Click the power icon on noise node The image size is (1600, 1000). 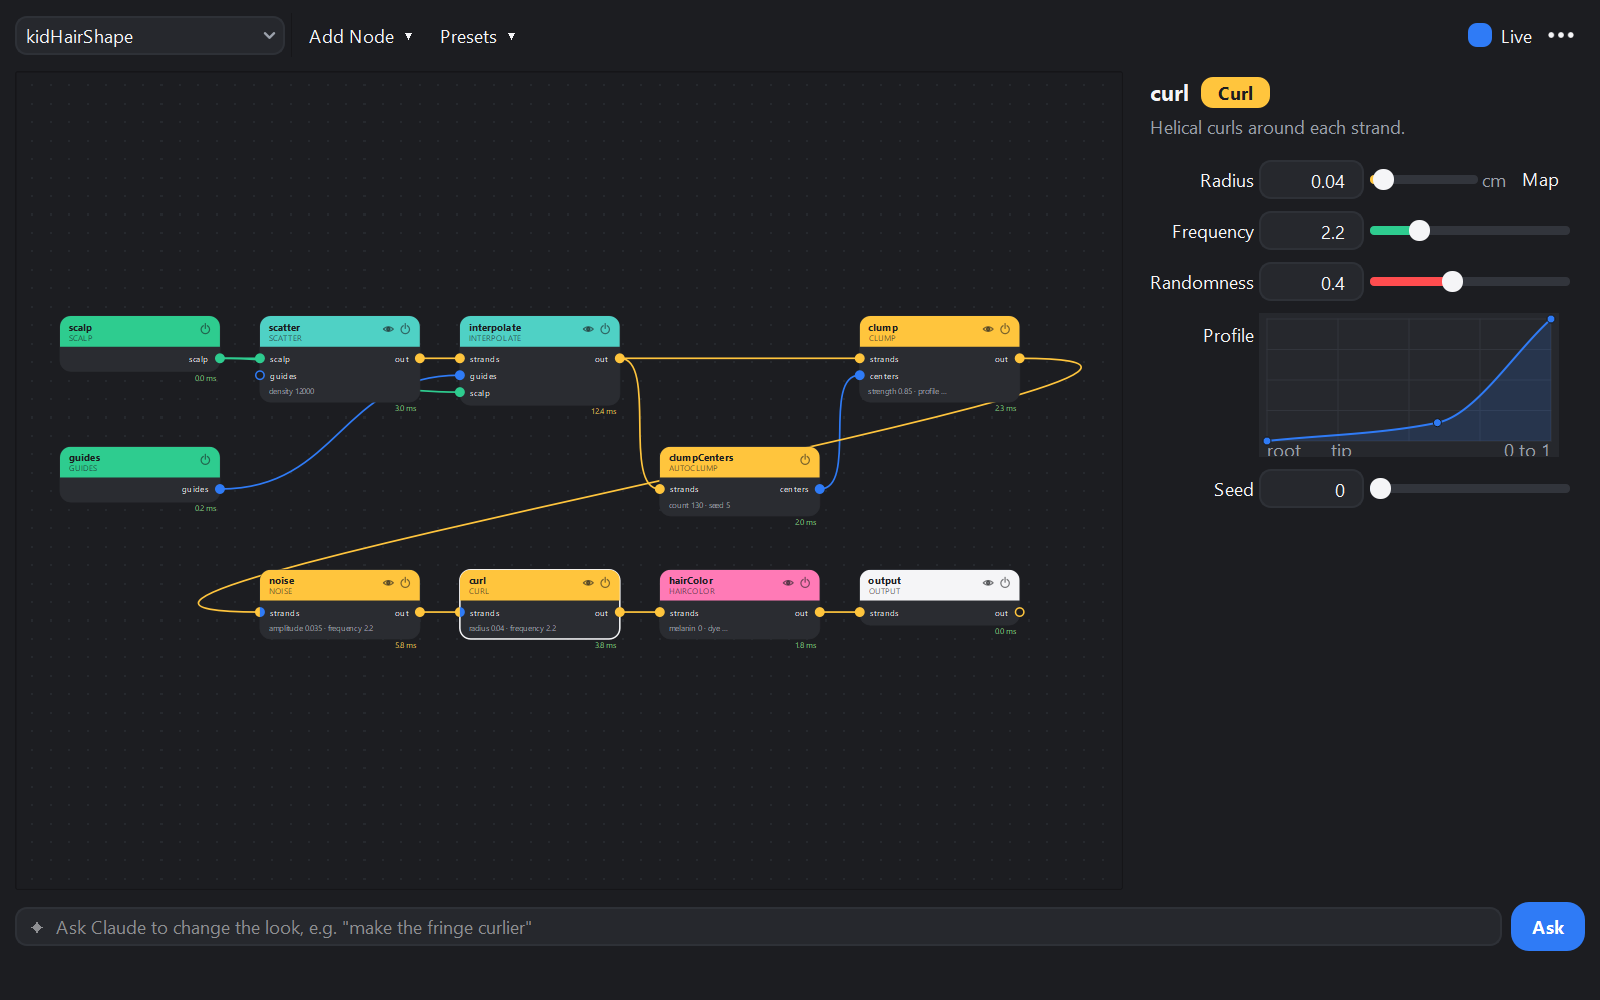(x=405, y=583)
